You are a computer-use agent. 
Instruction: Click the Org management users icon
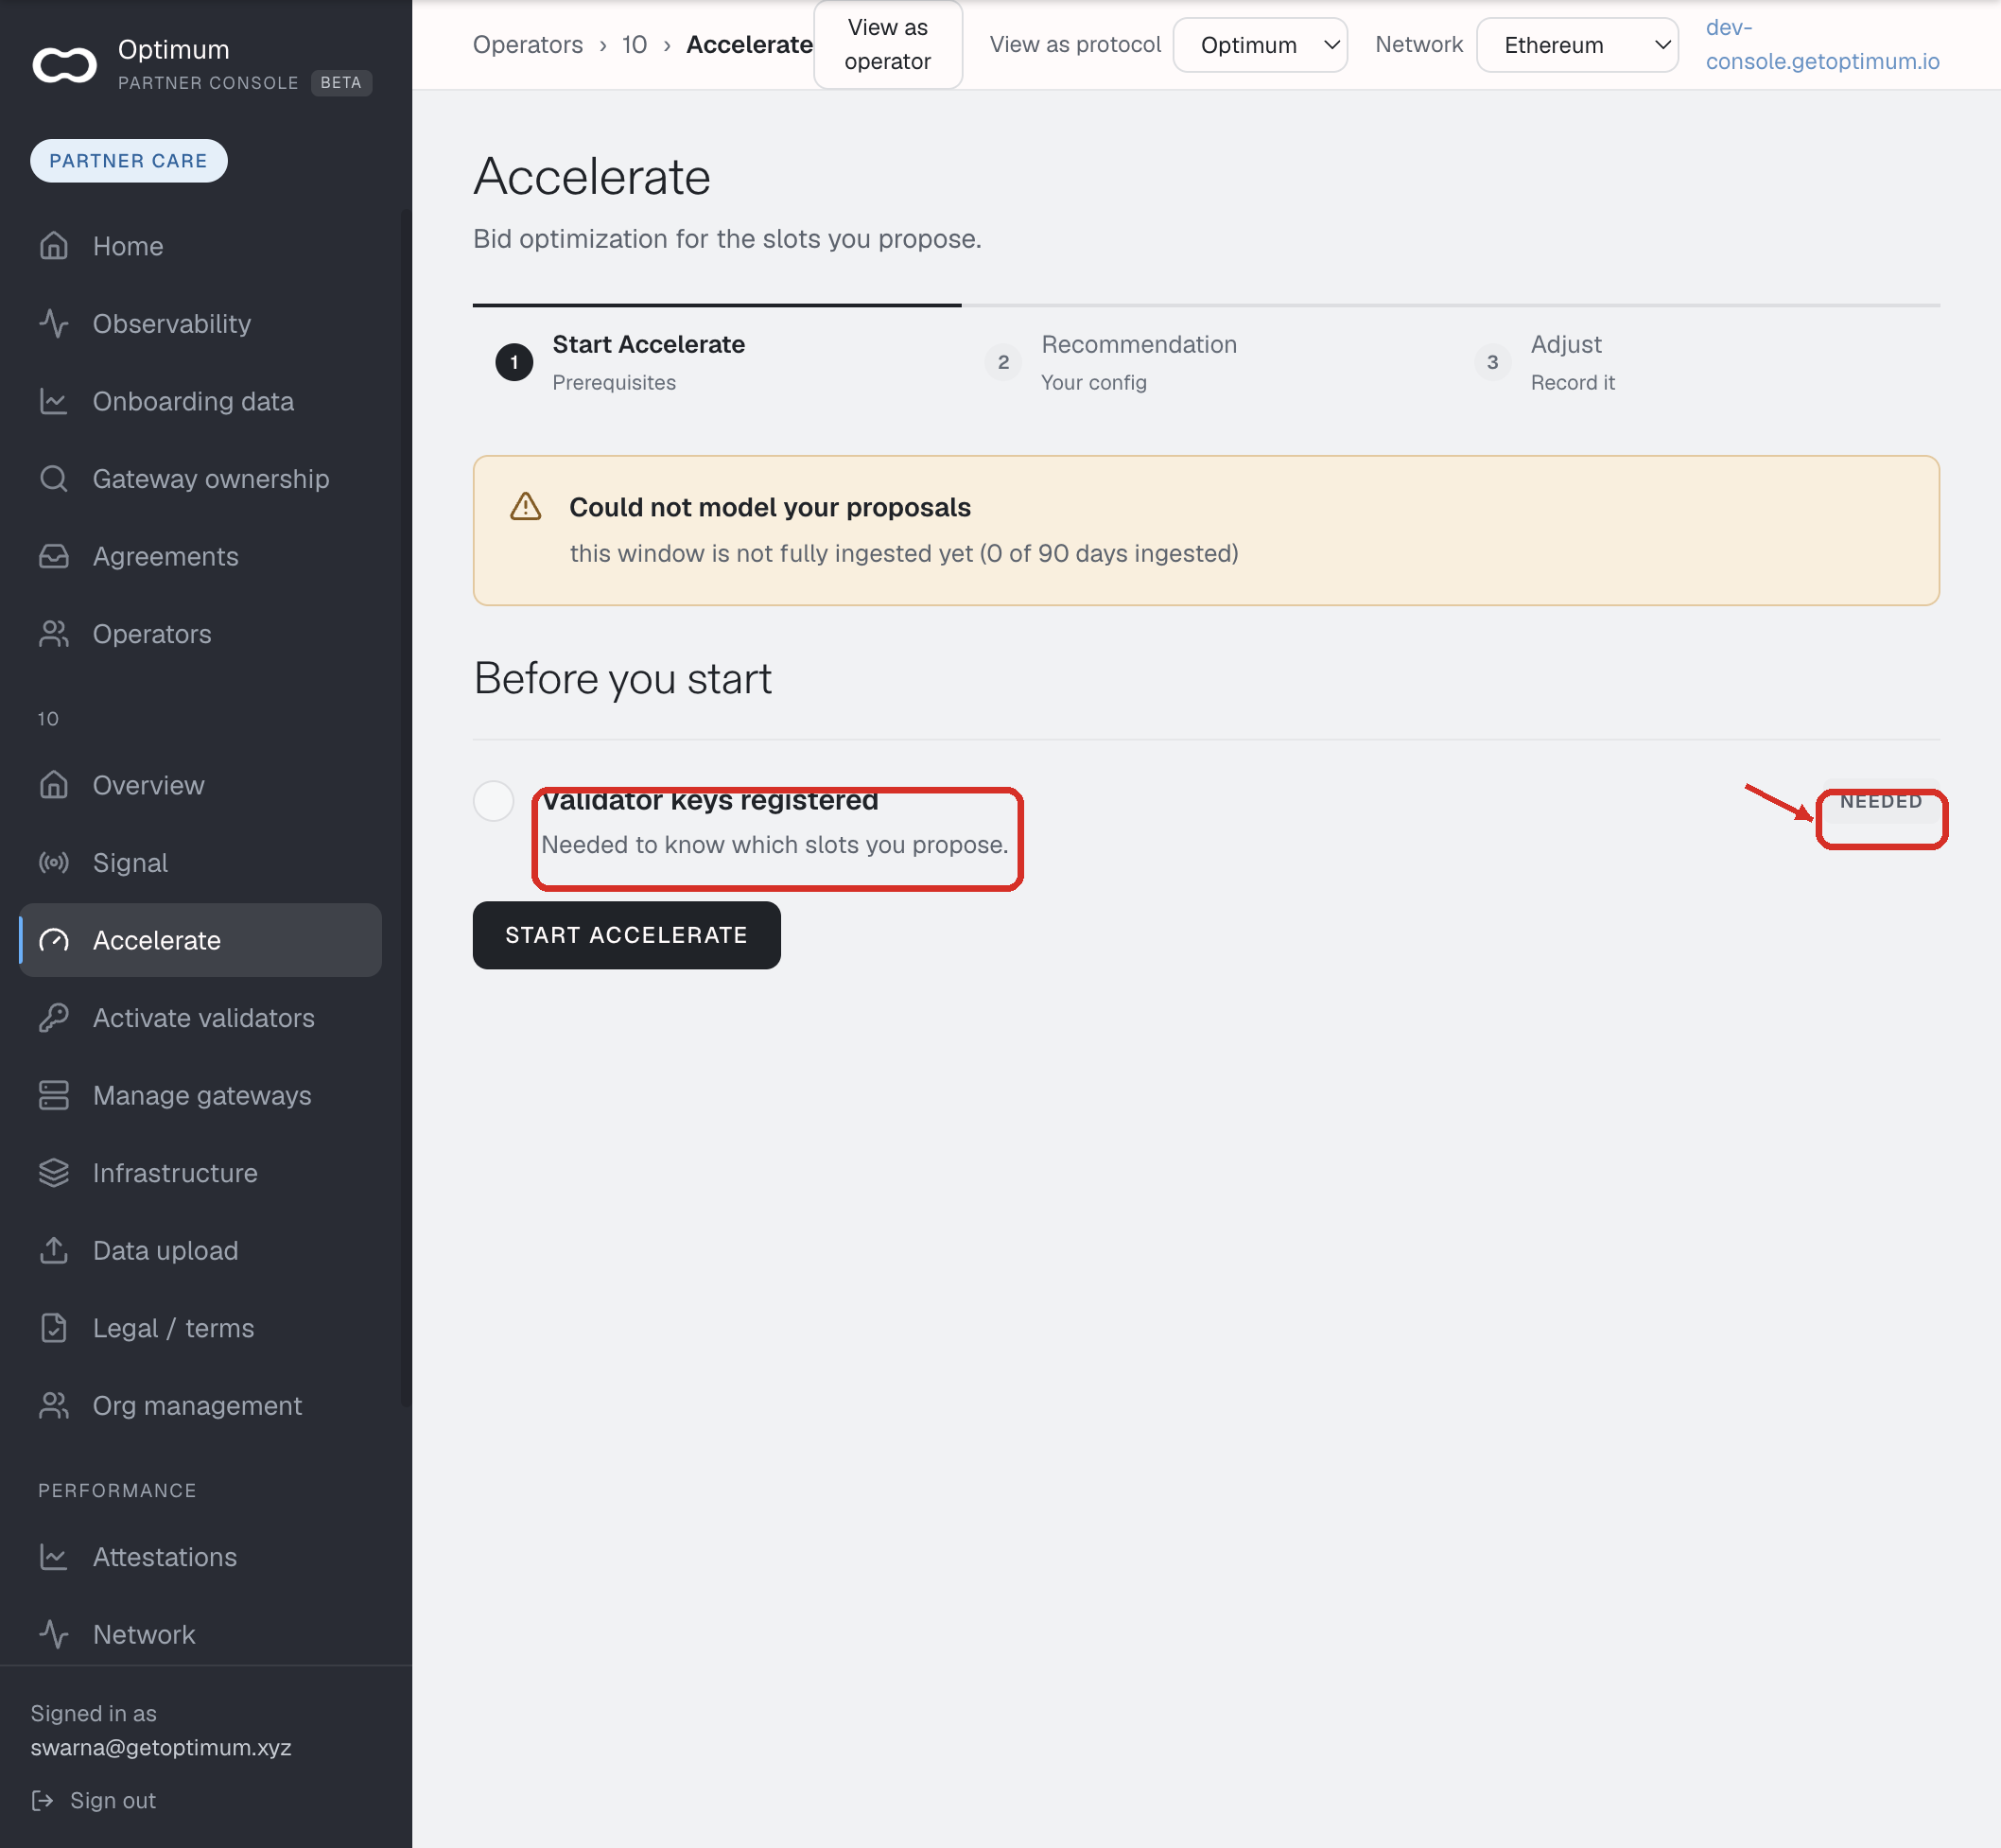(x=54, y=1405)
